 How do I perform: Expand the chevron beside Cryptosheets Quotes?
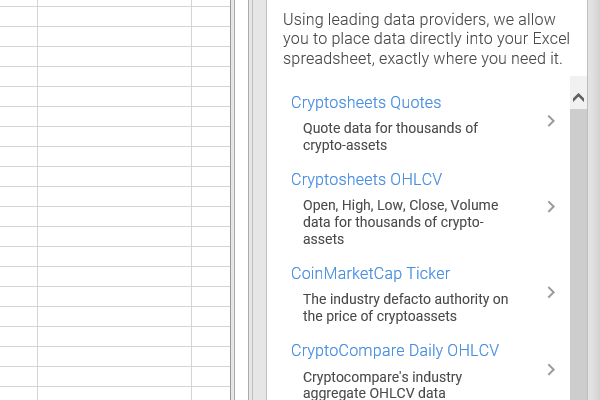(x=551, y=121)
